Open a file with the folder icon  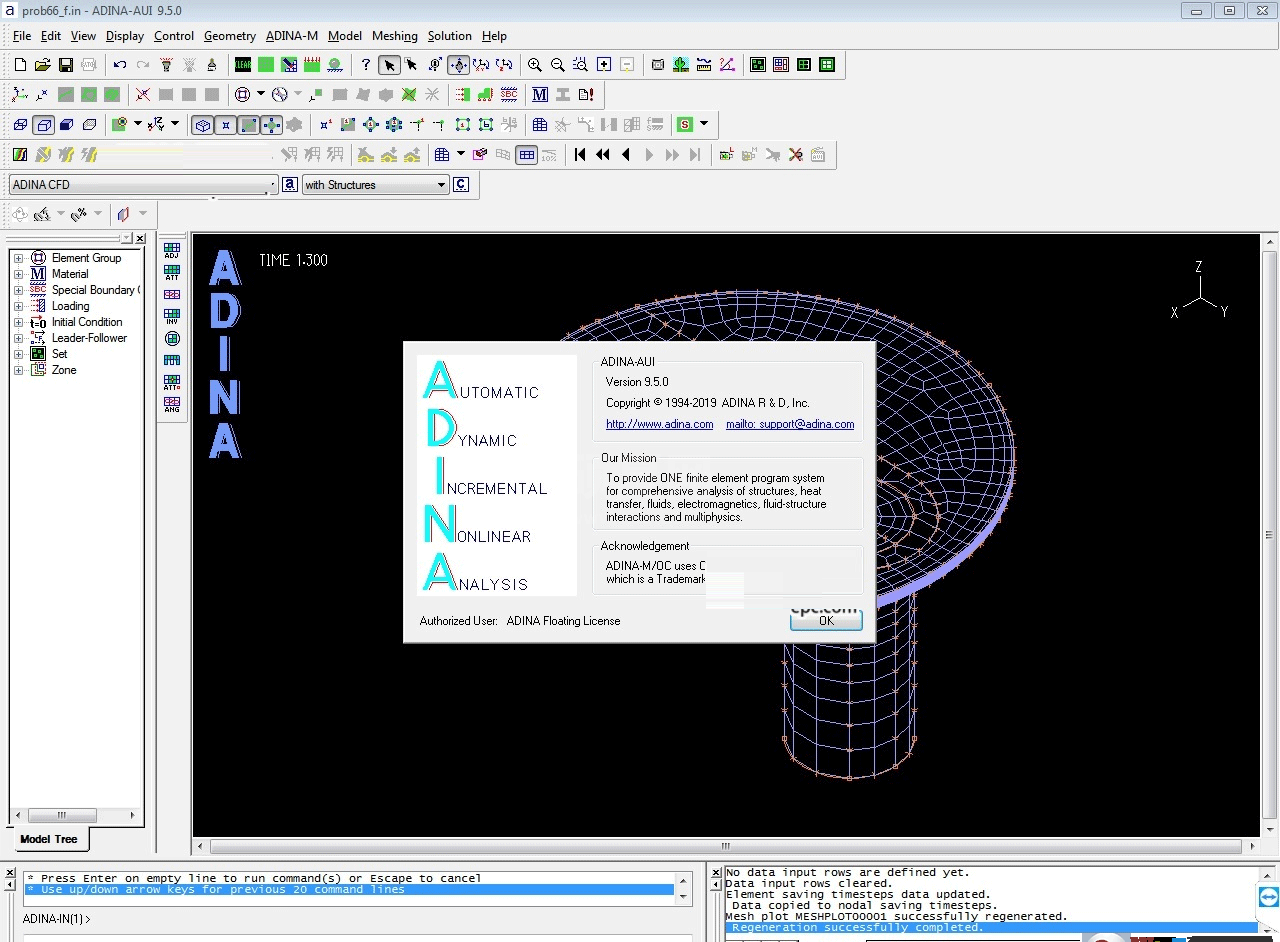(x=42, y=65)
